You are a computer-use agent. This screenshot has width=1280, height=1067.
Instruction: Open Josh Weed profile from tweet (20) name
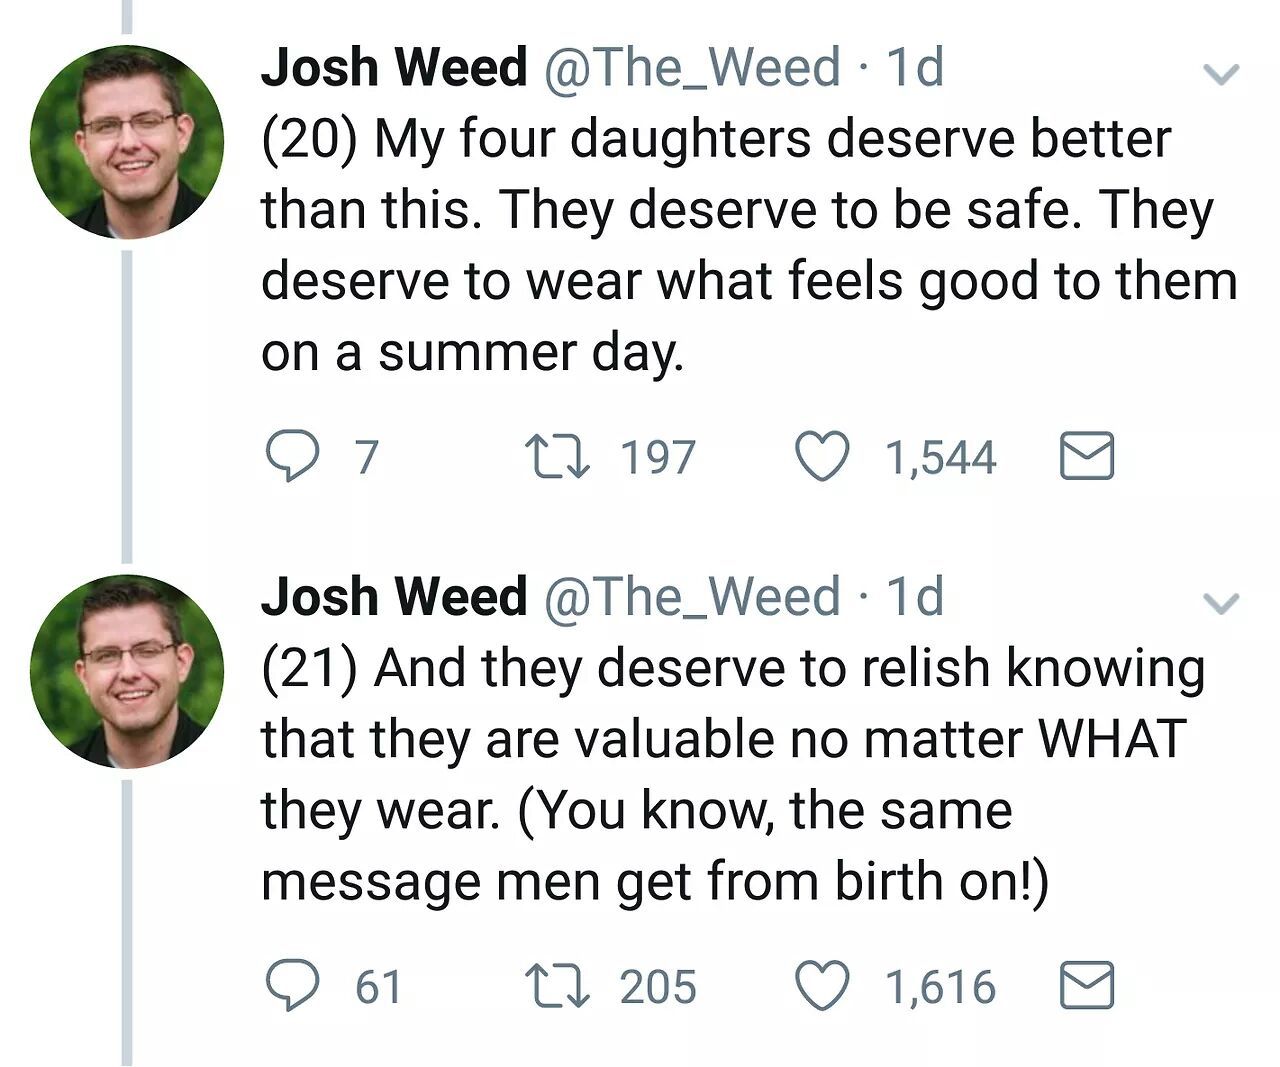(x=393, y=68)
